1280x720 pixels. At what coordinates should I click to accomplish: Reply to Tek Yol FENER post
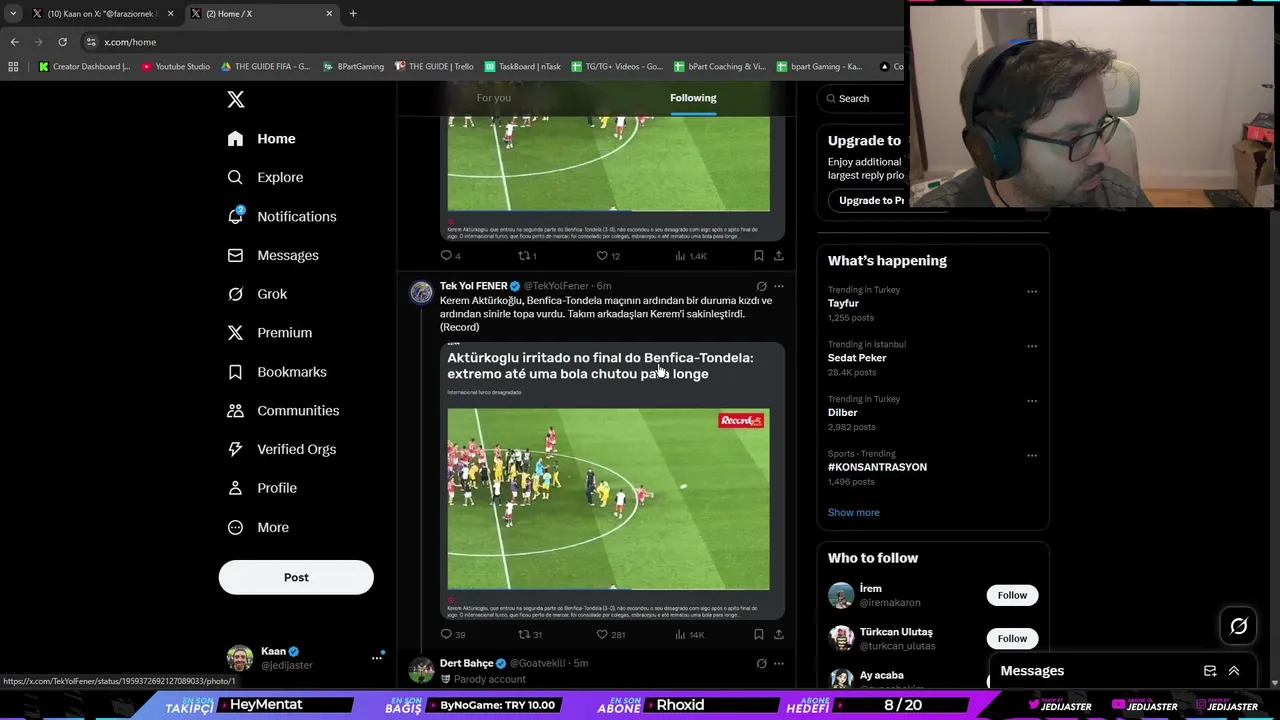pos(452,634)
